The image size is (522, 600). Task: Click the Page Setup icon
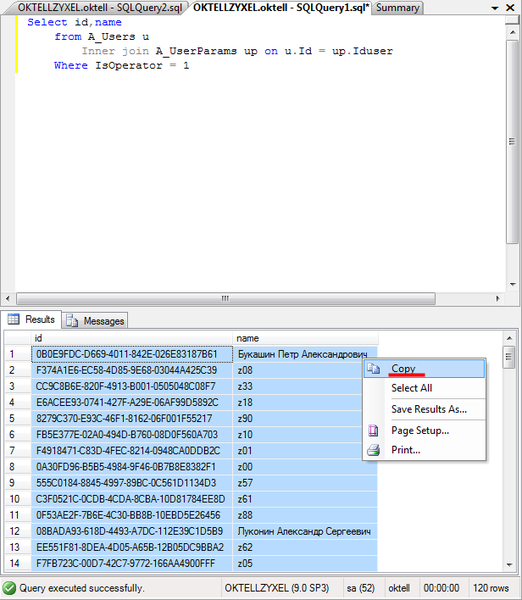pos(373,430)
